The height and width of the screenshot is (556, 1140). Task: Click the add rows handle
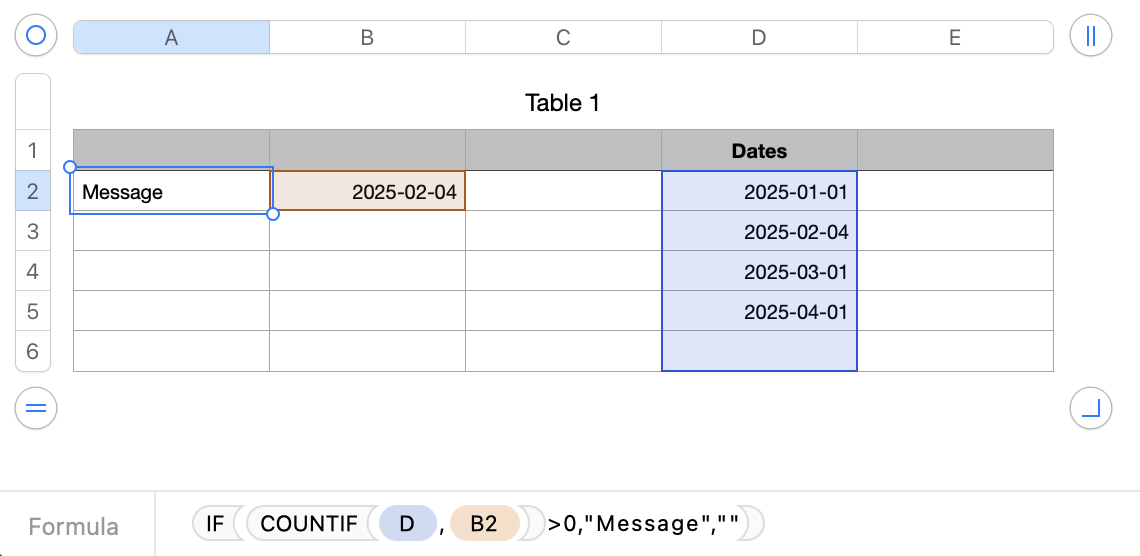36,408
